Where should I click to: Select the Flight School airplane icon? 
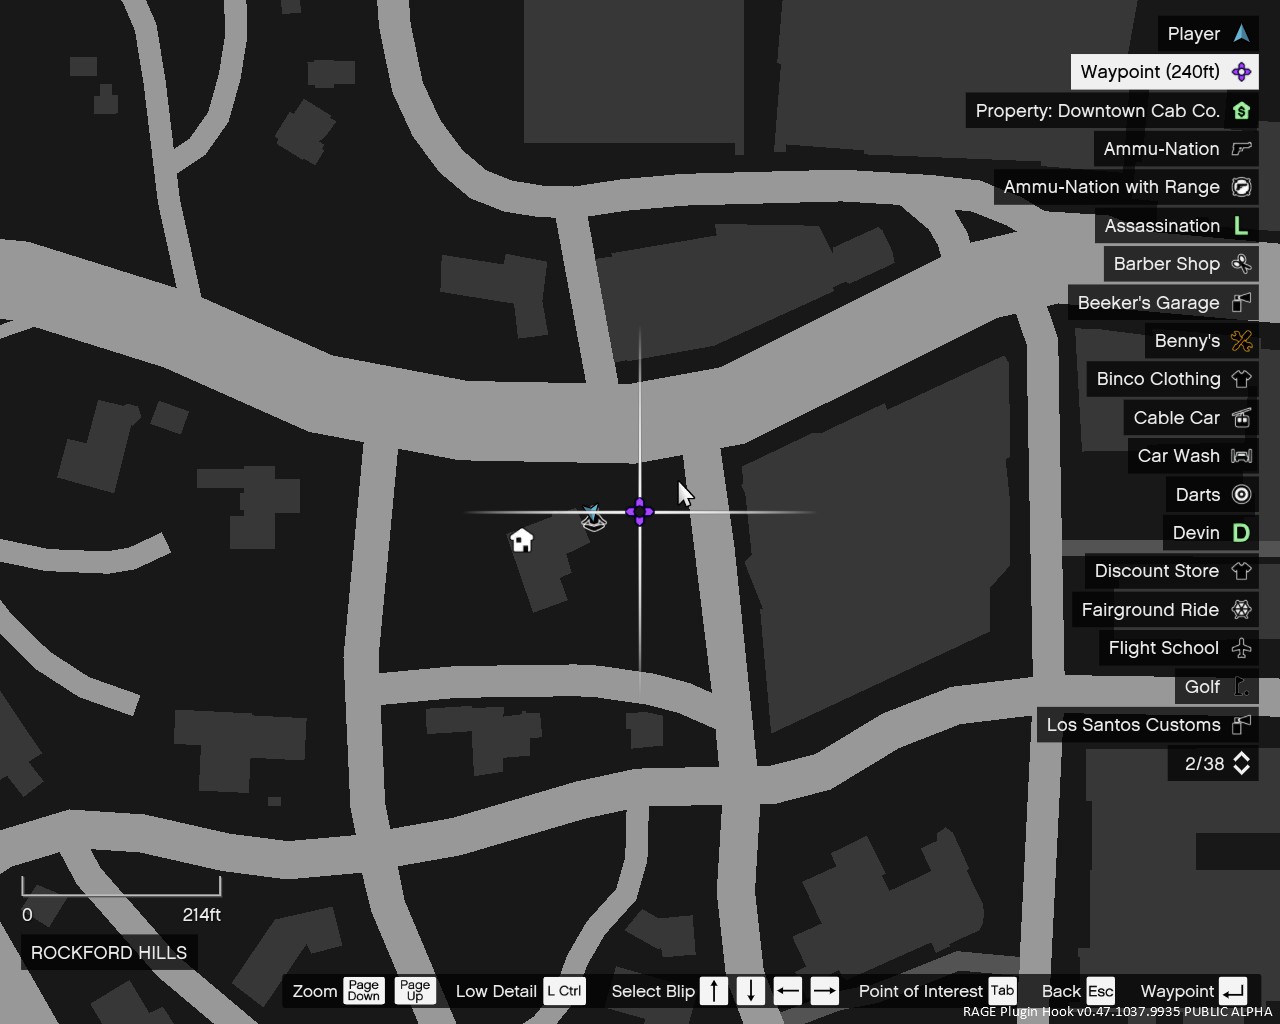pyautogui.click(x=1241, y=648)
